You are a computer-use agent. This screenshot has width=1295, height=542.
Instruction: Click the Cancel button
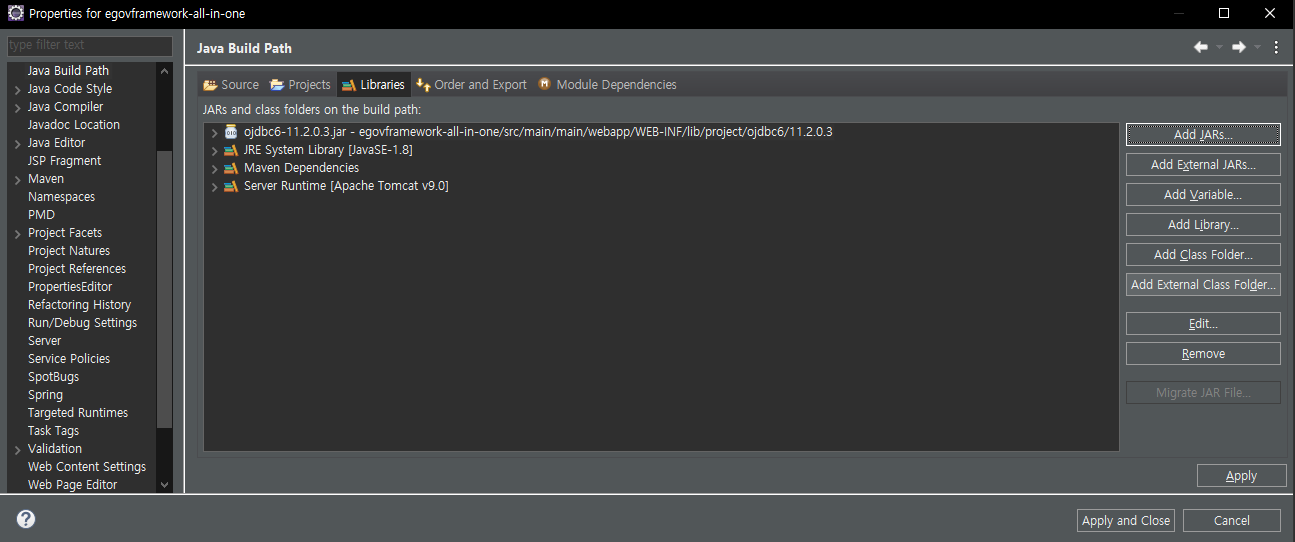1231,520
